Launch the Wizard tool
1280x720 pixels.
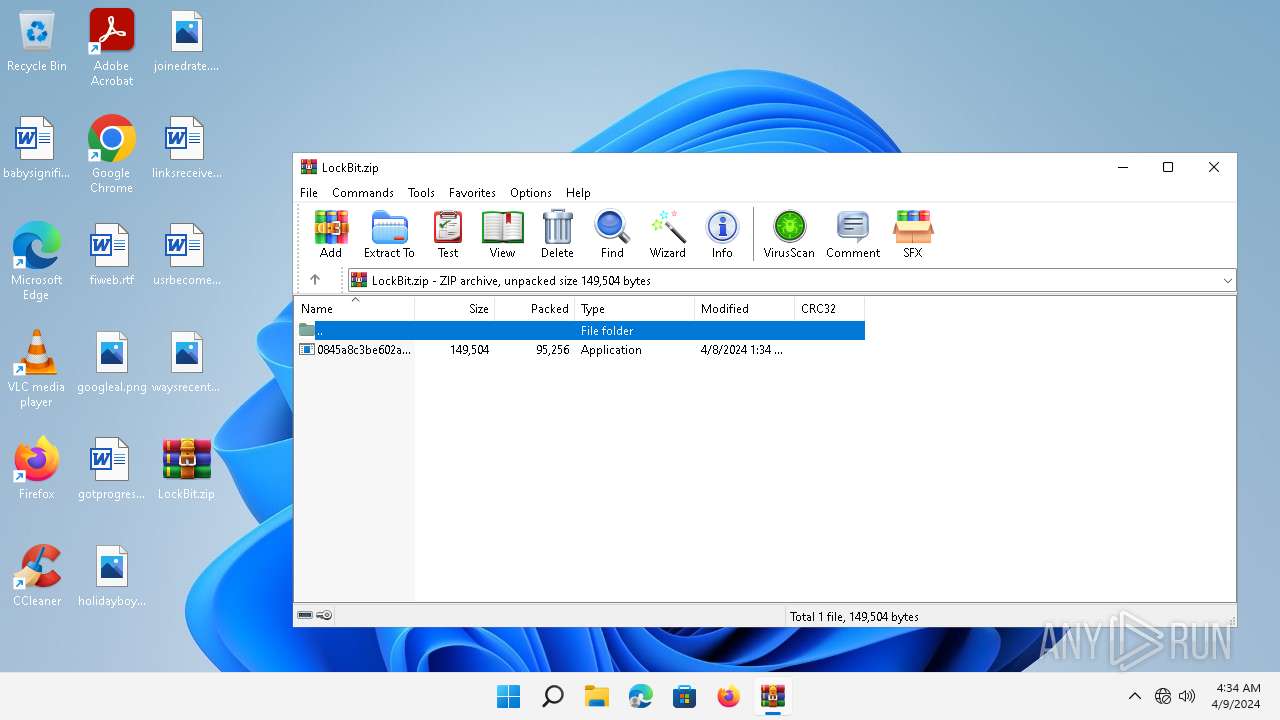(667, 235)
